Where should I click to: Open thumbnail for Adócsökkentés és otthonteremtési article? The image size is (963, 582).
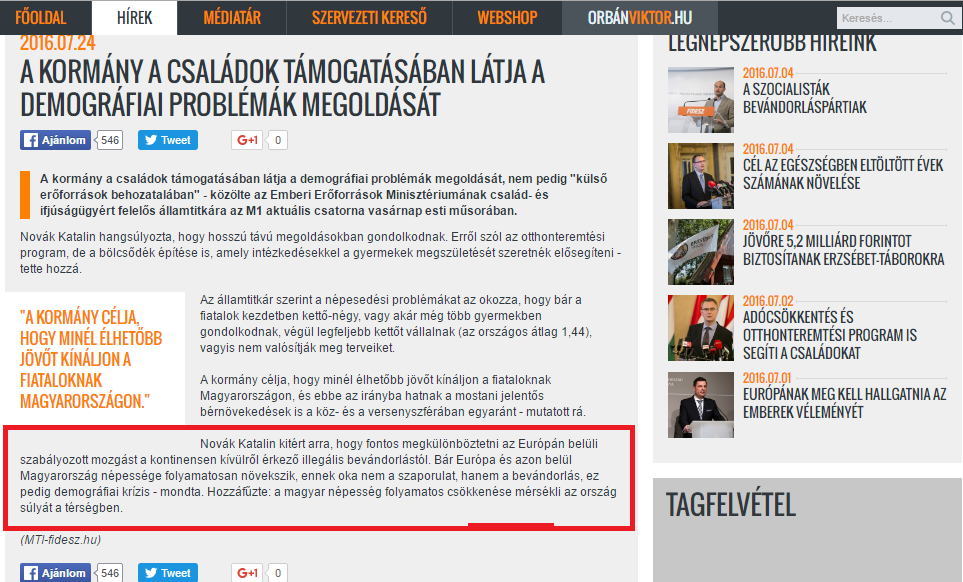[701, 328]
